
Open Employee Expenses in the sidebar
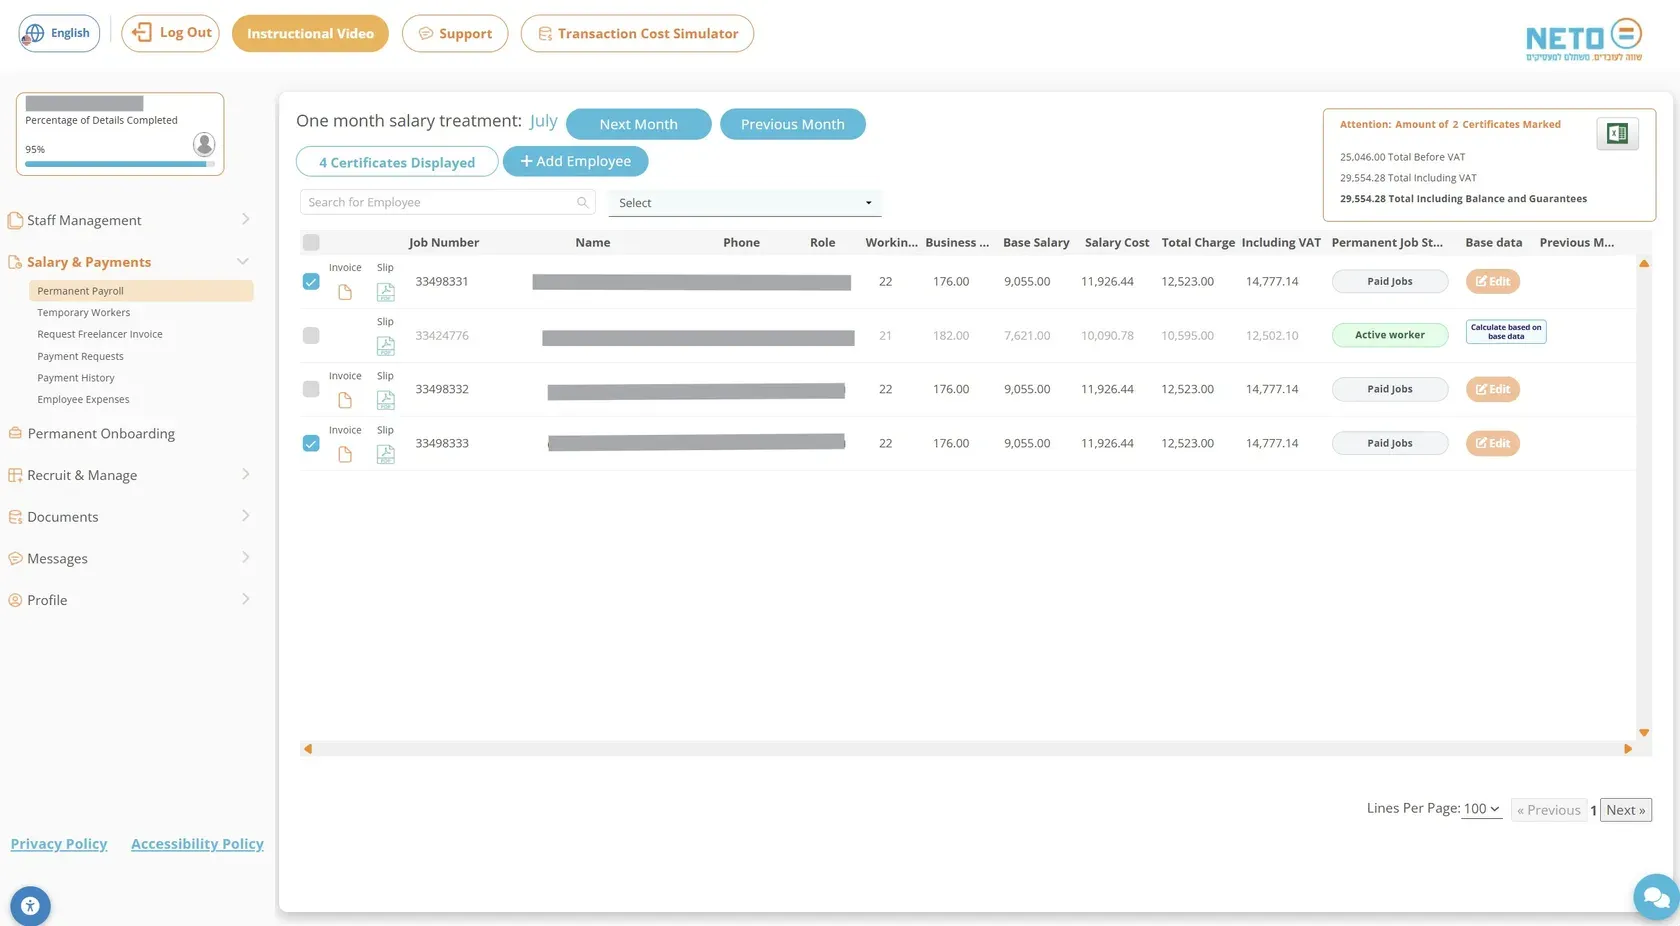point(83,399)
